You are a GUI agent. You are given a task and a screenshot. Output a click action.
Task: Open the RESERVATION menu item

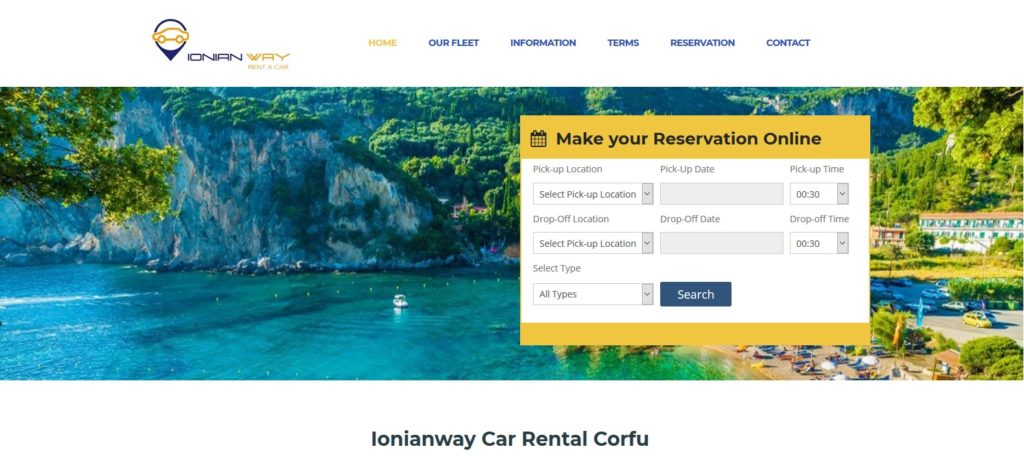pyautogui.click(x=703, y=43)
